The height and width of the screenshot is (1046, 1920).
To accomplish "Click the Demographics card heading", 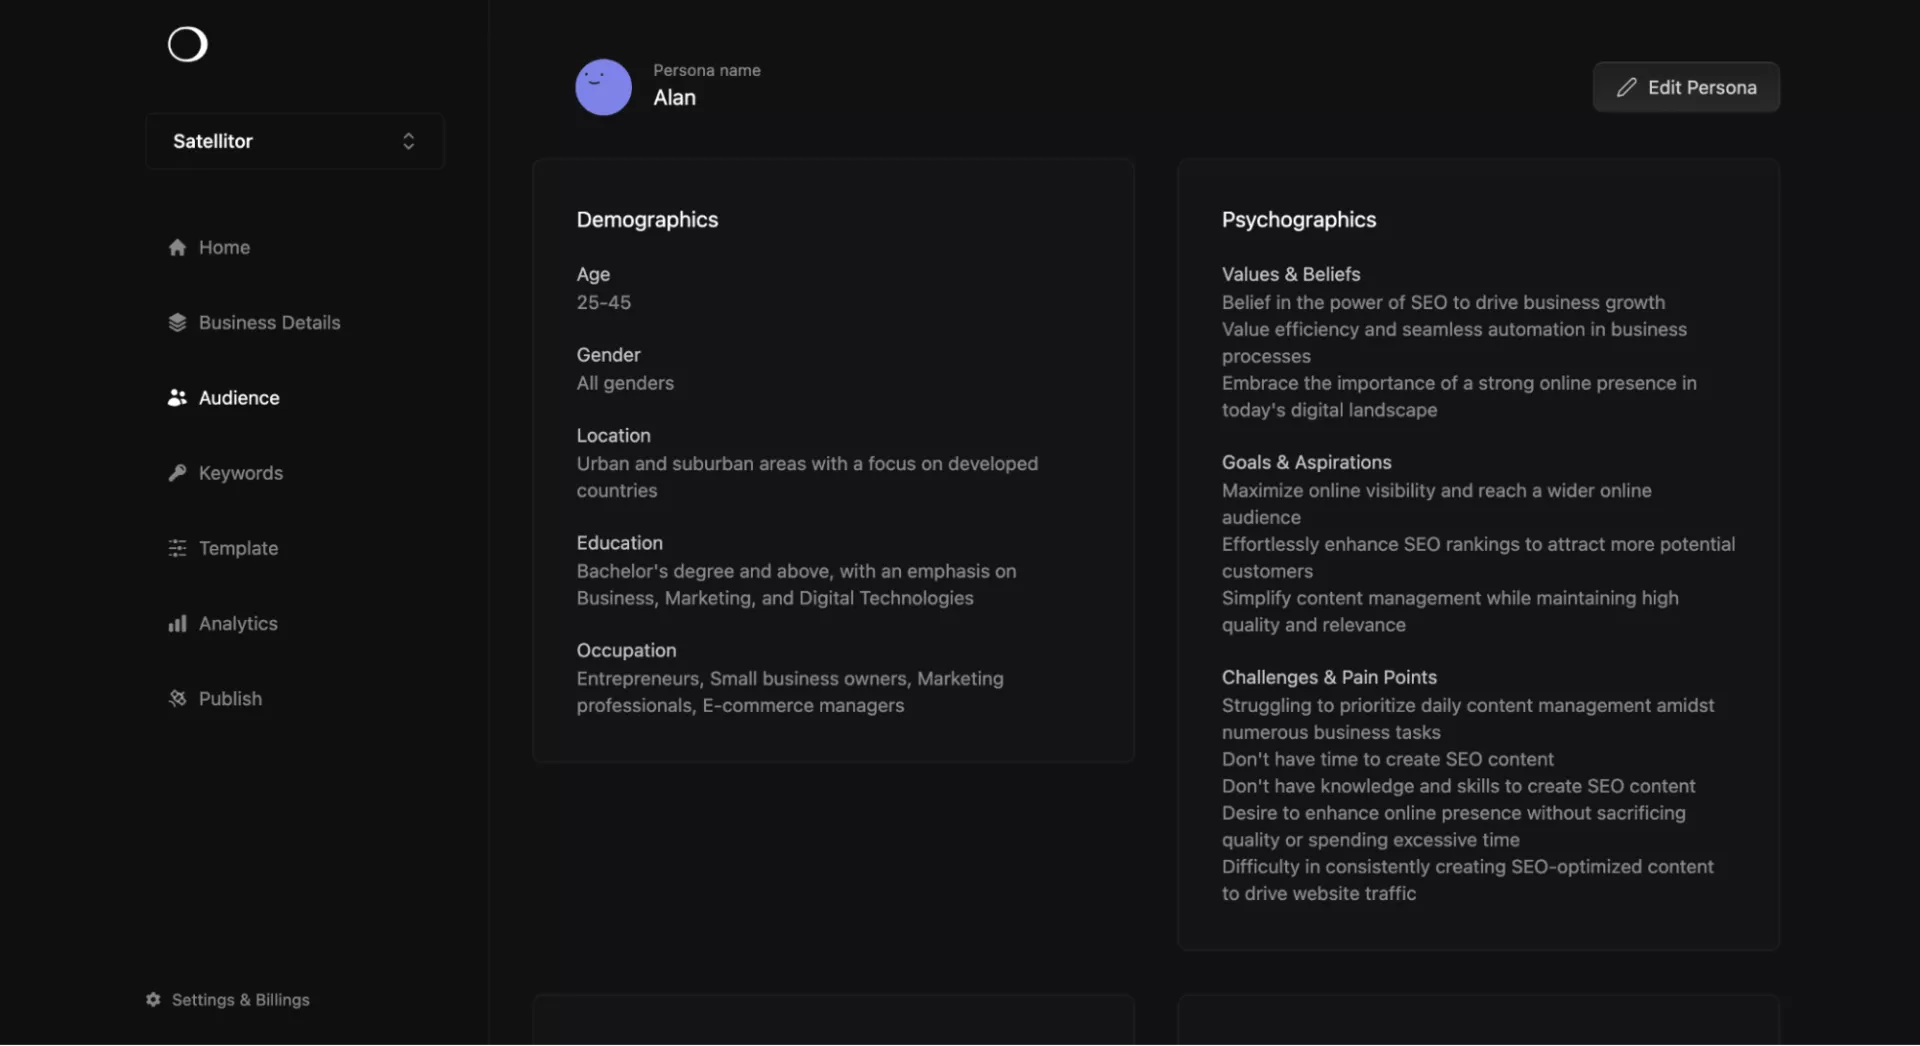I will pos(647,220).
